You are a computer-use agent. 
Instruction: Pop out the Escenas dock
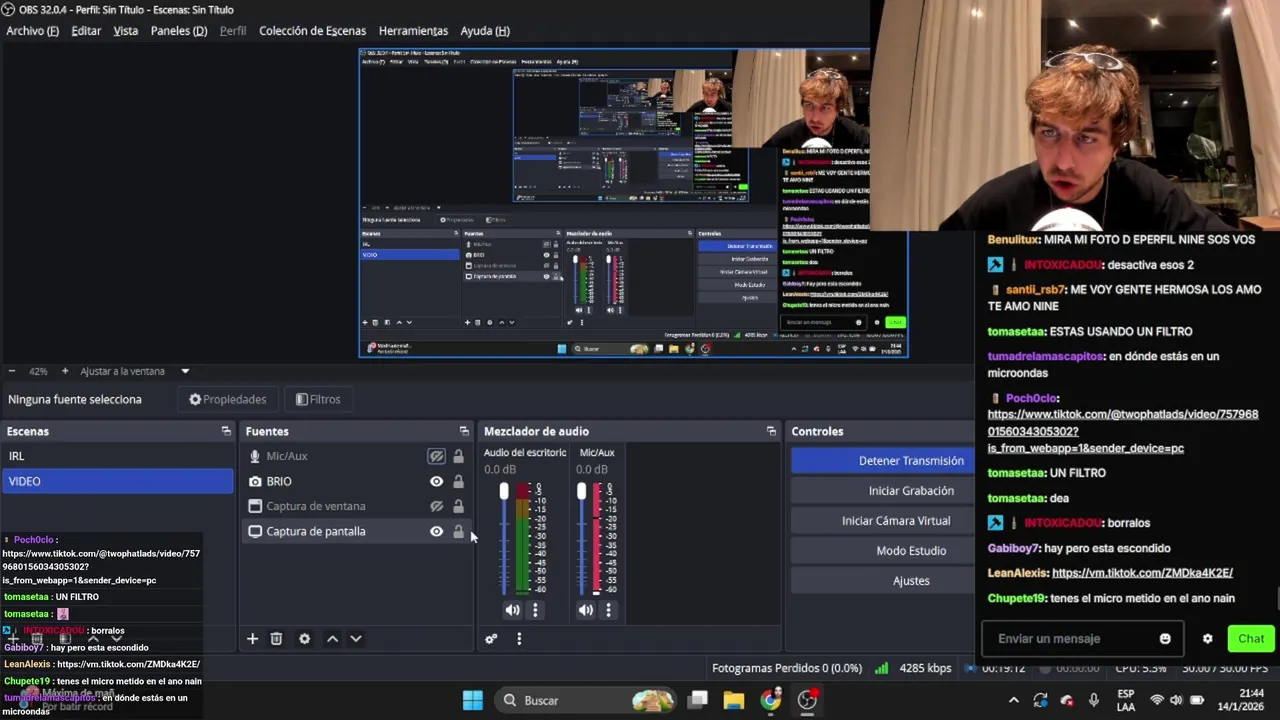(226, 431)
